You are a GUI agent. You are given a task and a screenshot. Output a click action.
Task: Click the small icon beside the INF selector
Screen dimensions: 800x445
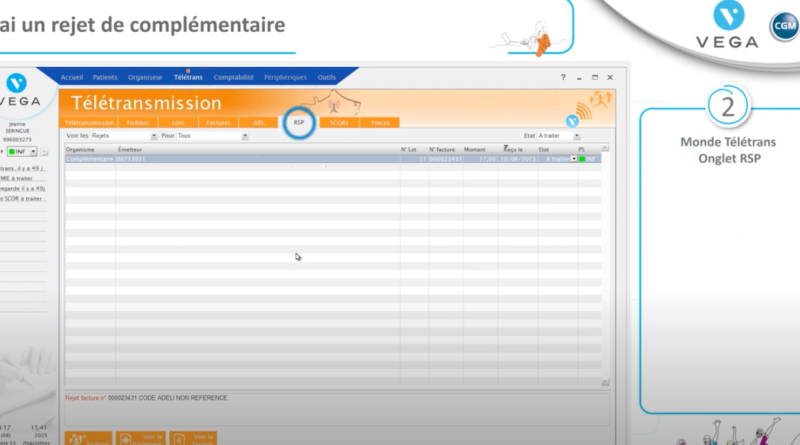[x=44, y=152]
